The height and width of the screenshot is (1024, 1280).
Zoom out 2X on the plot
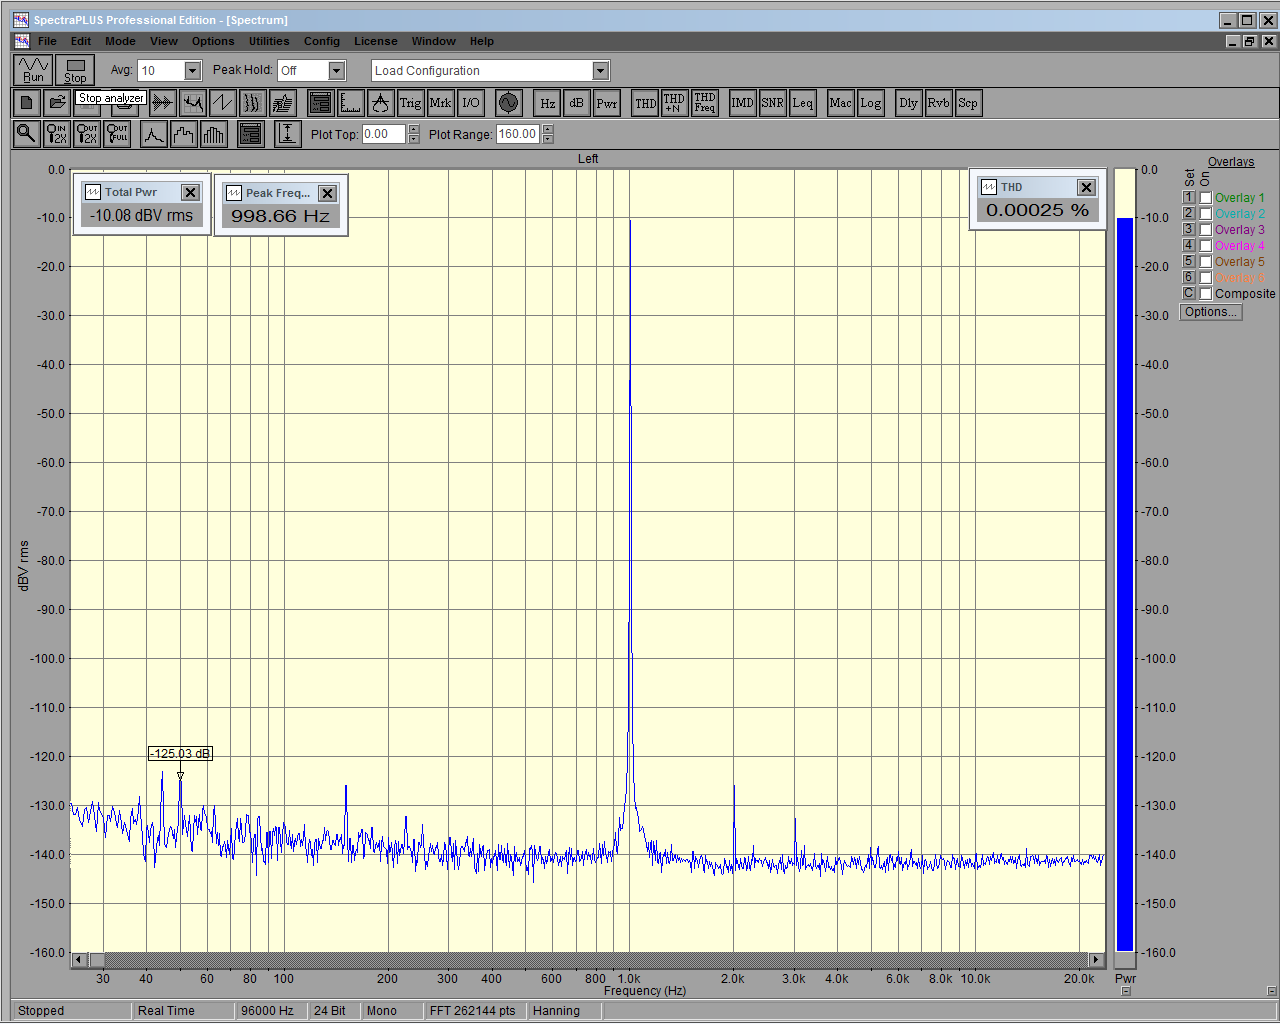(87, 134)
